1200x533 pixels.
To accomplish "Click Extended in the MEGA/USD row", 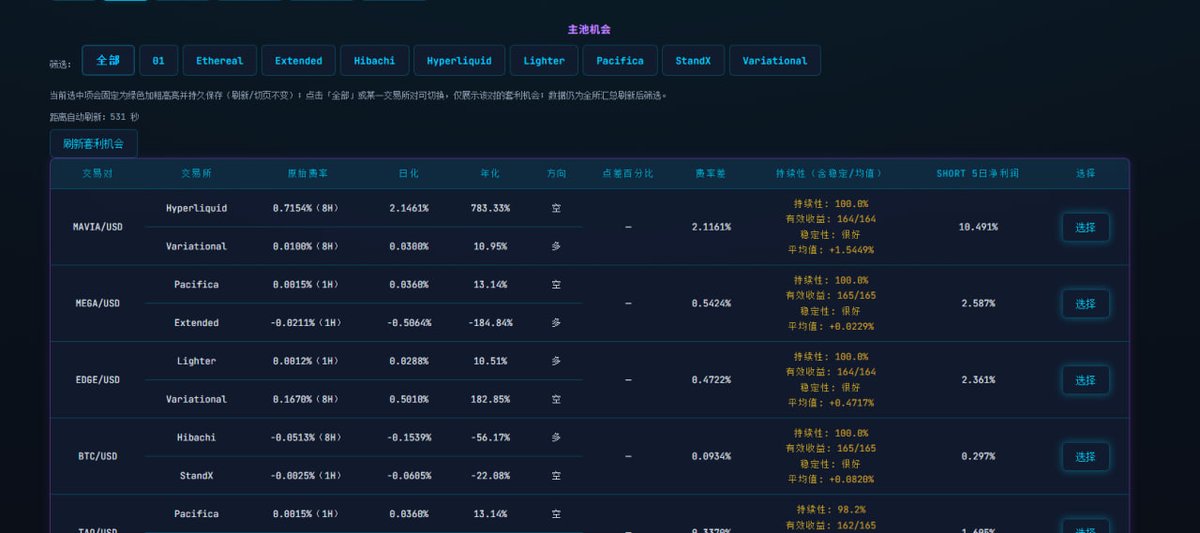I will (196, 323).
